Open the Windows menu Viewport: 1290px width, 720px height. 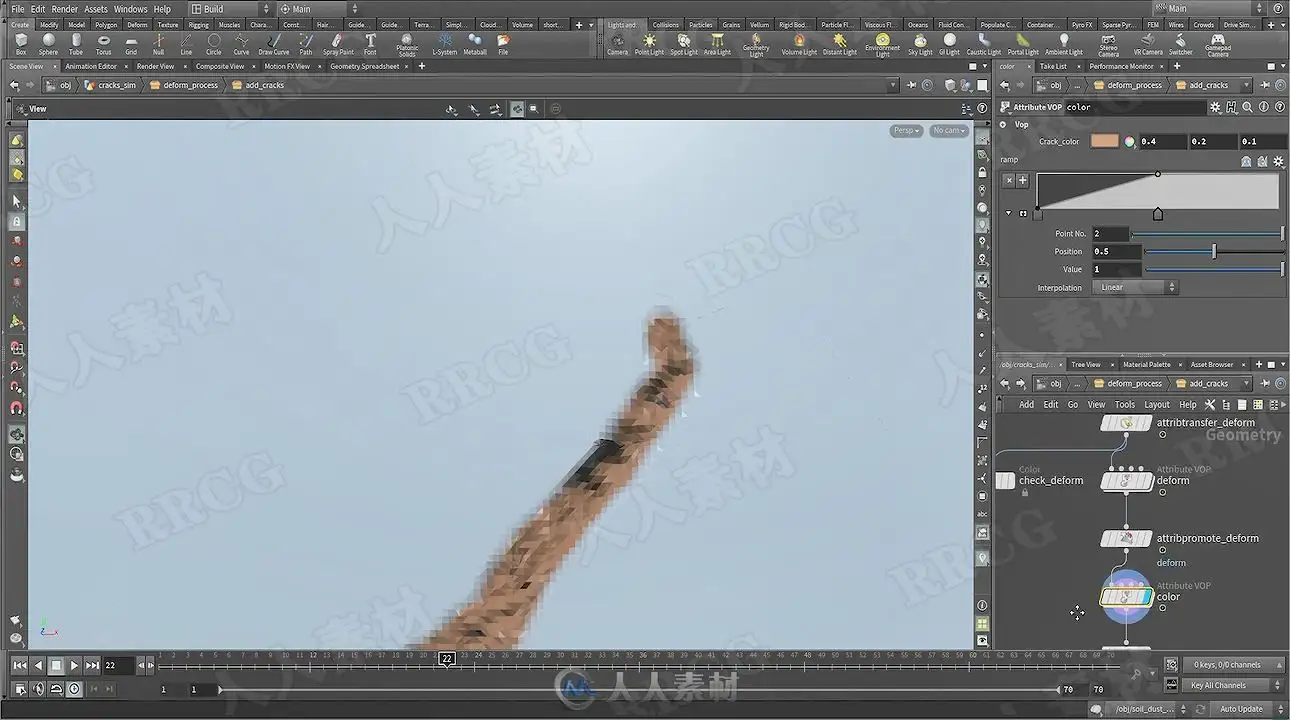[130, 9]
